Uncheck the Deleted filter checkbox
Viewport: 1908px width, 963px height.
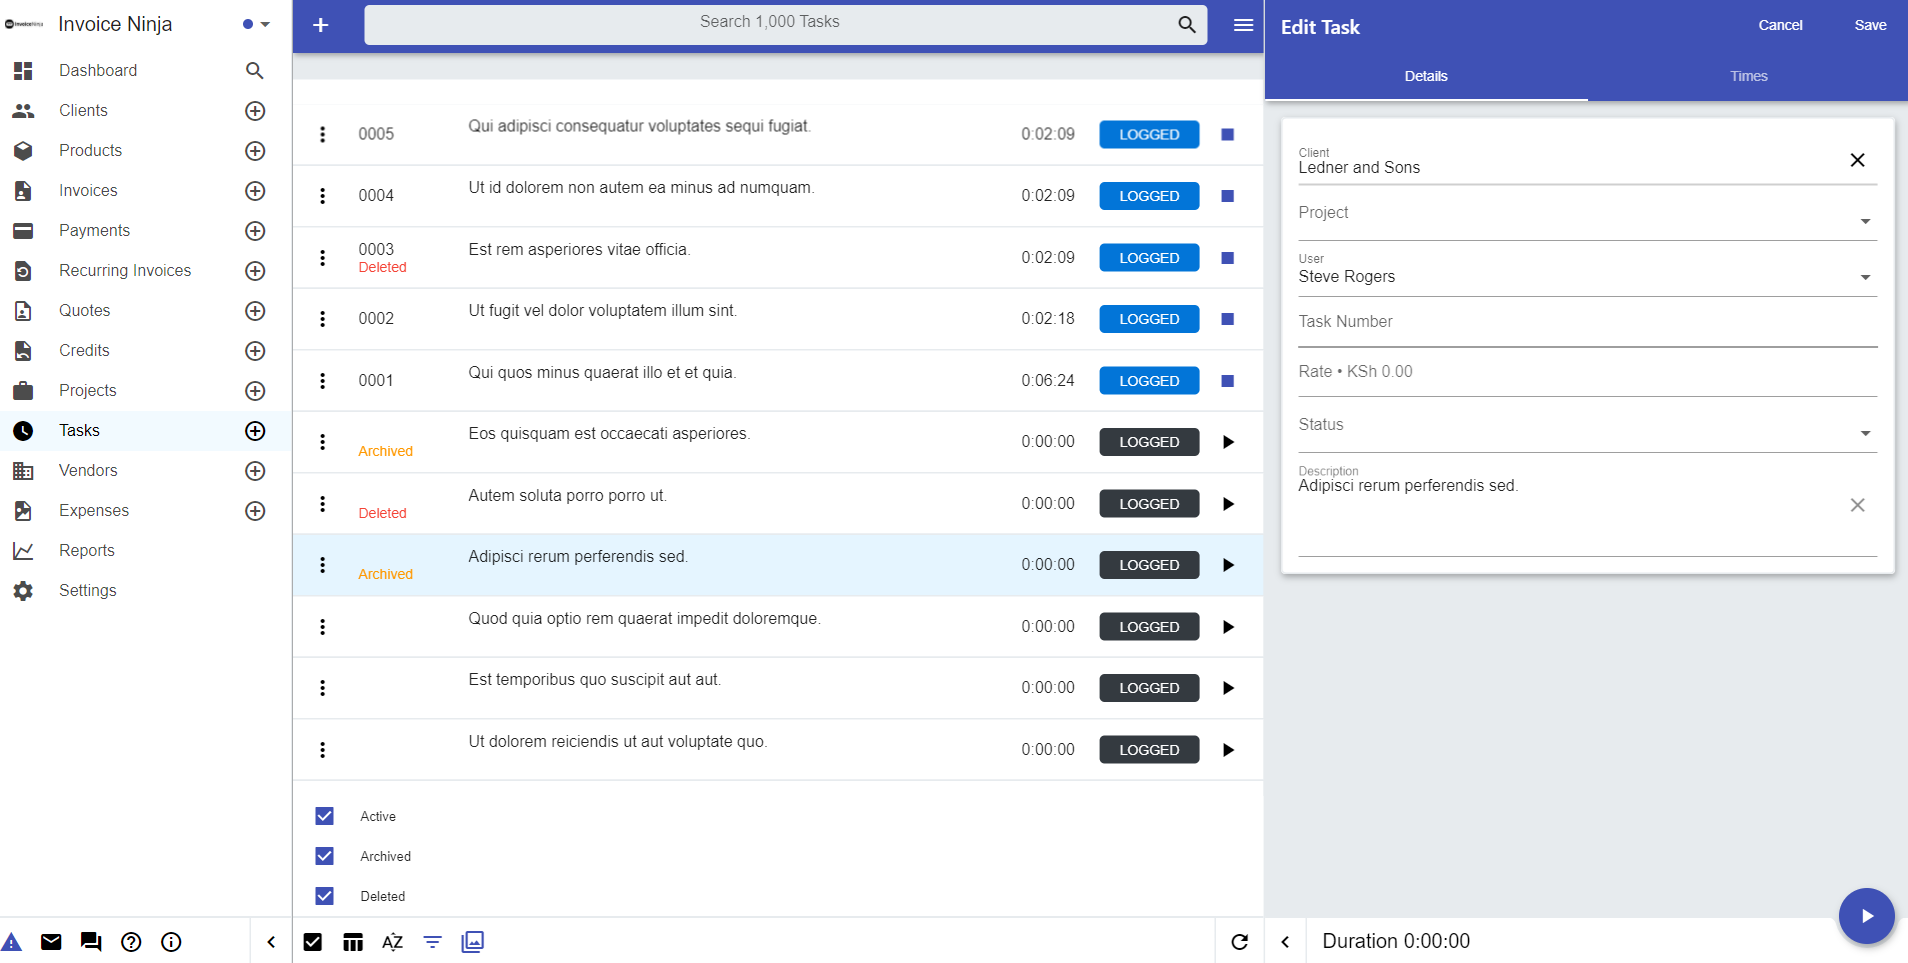(324, 896)
